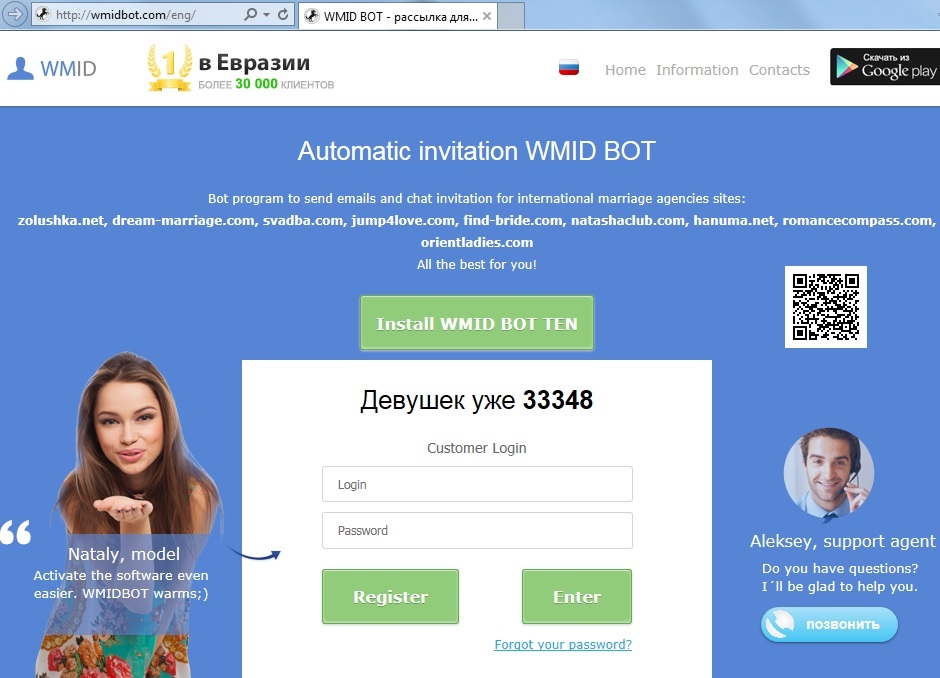Click the Enter button

pyautogui.click(x=577, y=596)
